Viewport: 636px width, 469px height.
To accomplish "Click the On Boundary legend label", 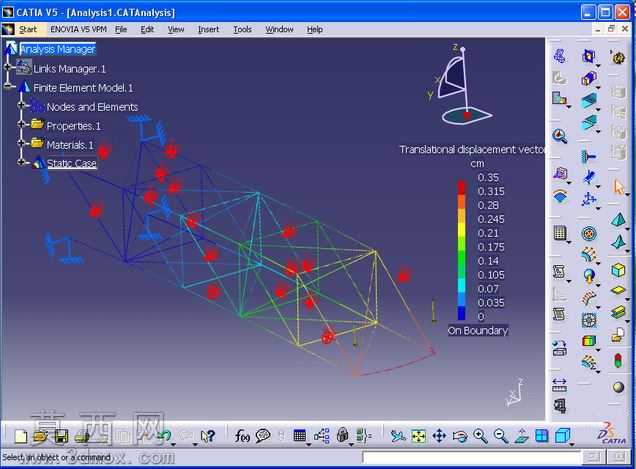I will tap(478, 330).
